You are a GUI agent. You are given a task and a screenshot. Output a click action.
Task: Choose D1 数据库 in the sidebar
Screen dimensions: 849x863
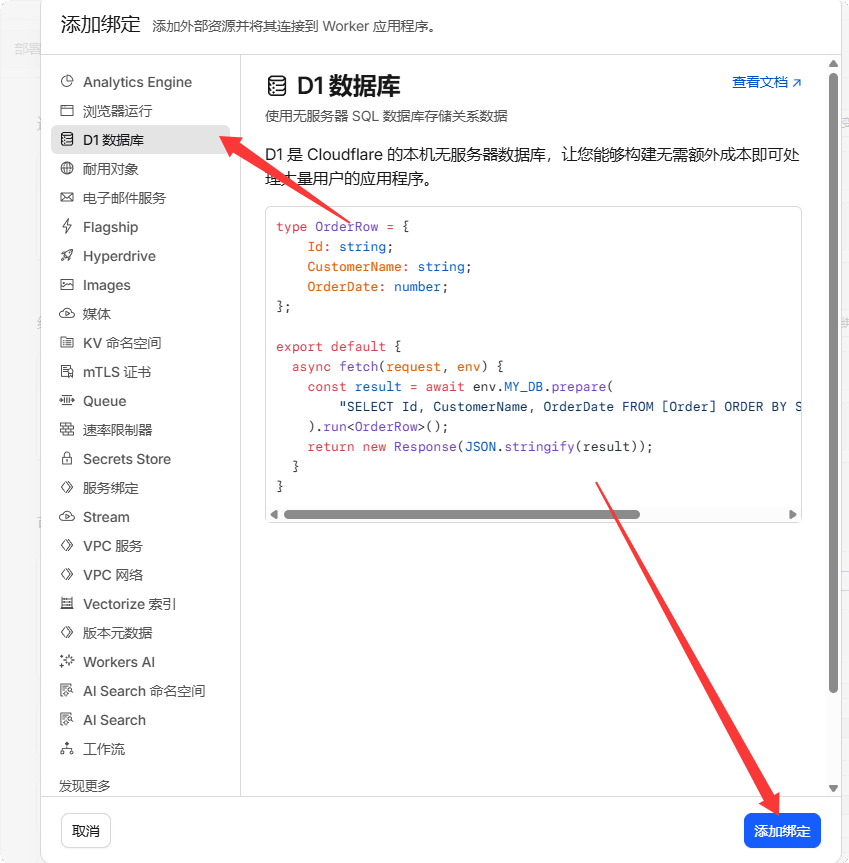tap(140, 139)
